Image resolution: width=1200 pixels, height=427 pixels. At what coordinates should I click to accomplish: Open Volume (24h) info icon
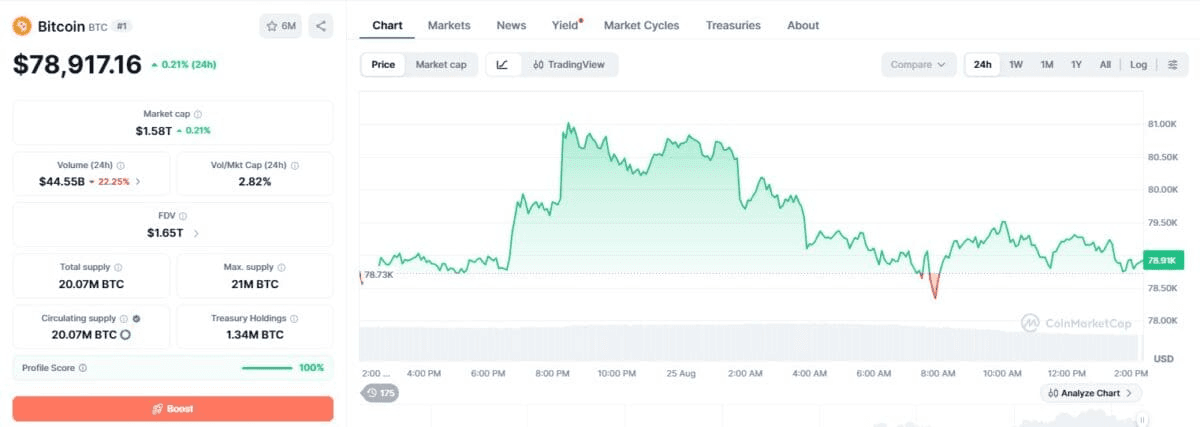[x=121, y=165]
